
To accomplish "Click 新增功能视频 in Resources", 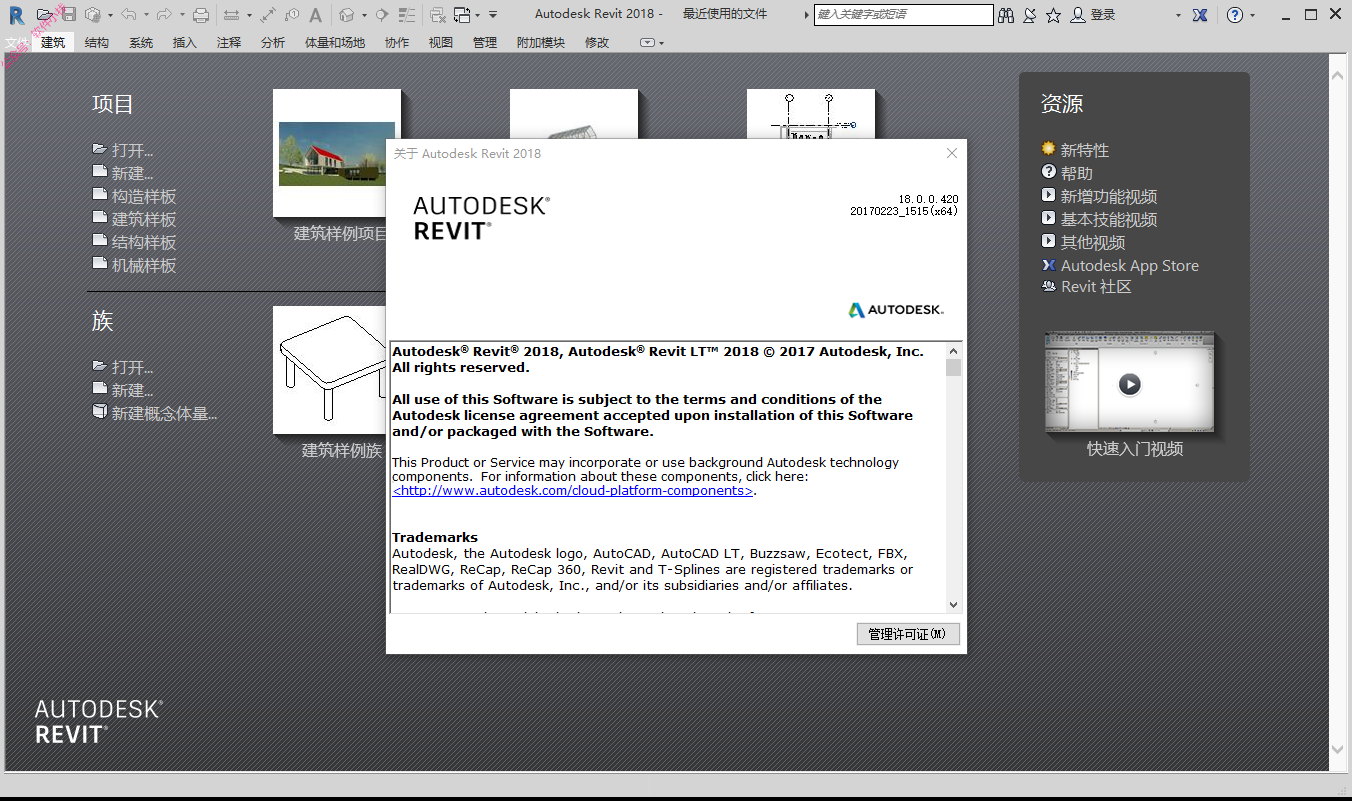I will [1109, 196].
